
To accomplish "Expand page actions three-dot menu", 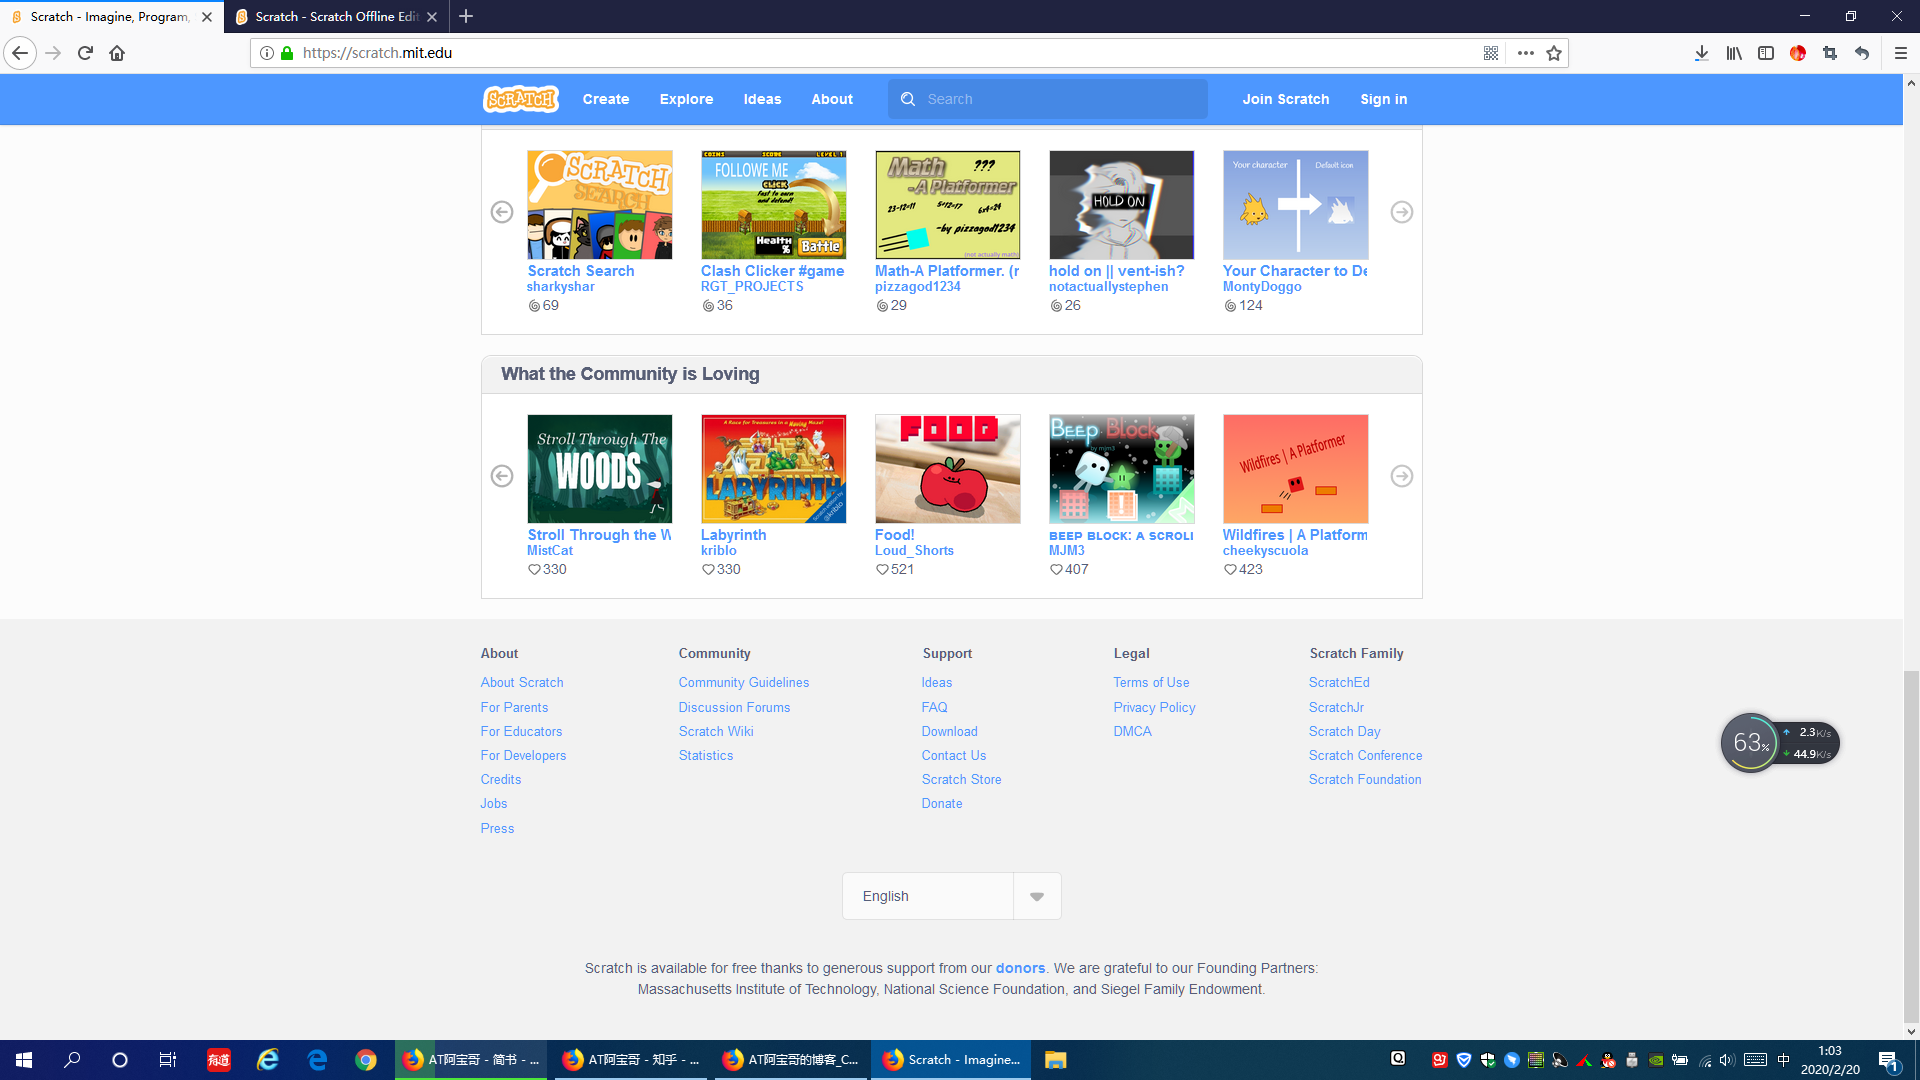I will [1525, 53].
